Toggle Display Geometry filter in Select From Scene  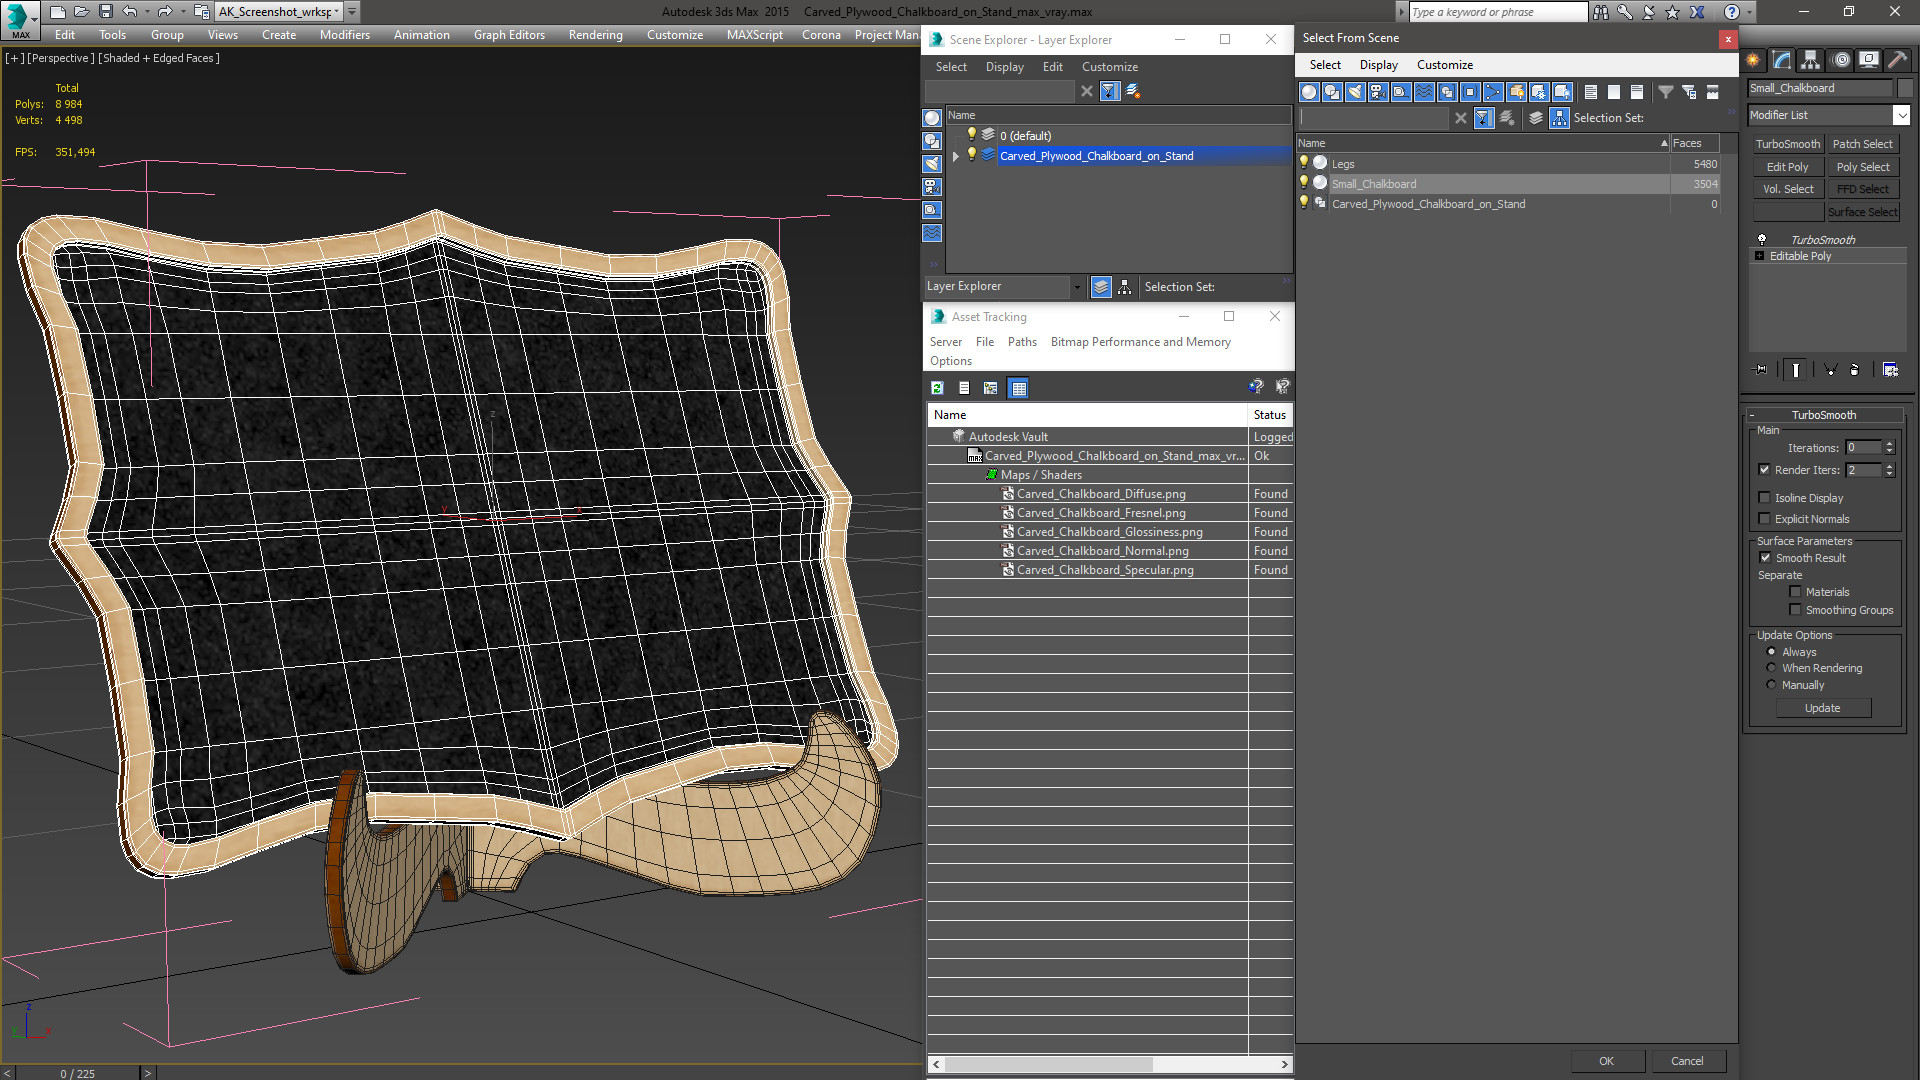1309,92
